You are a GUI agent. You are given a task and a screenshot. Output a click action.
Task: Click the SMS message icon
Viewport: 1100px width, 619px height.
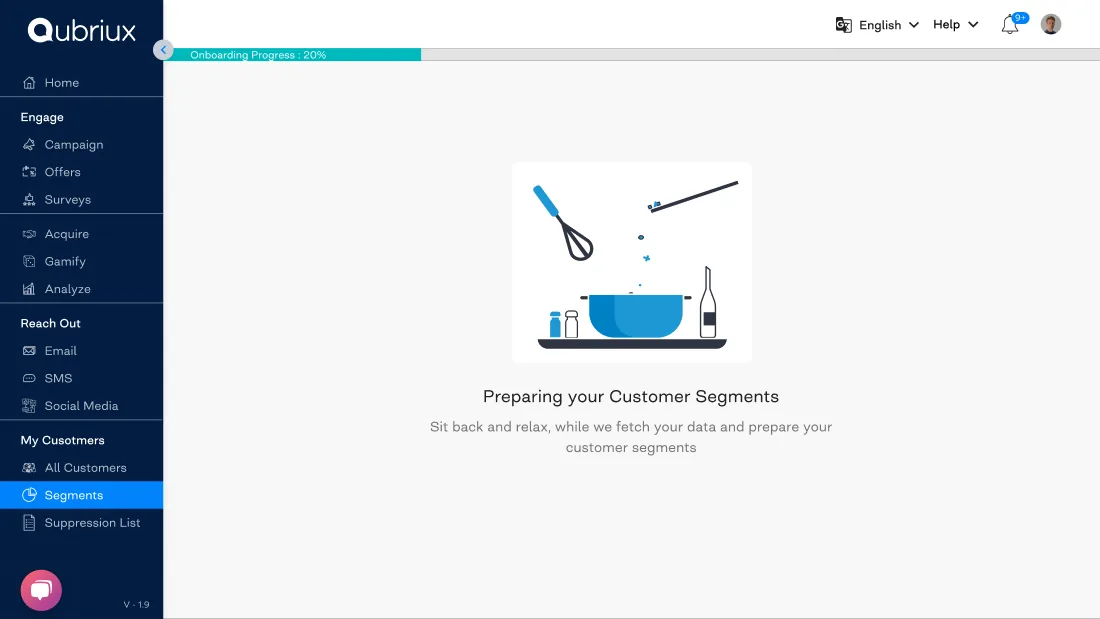click(x=29, y=378)
